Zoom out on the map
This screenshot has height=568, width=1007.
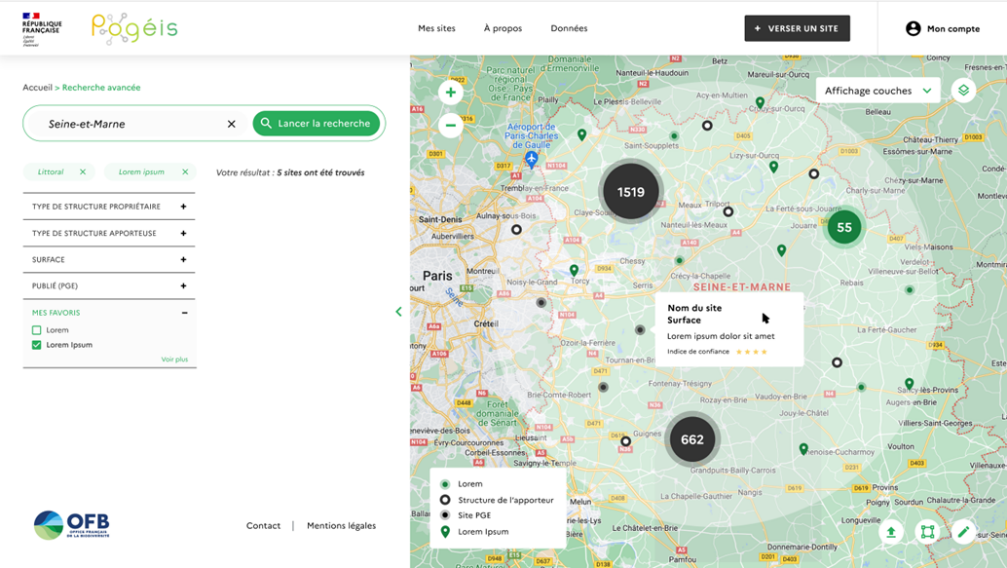(450, 126)
